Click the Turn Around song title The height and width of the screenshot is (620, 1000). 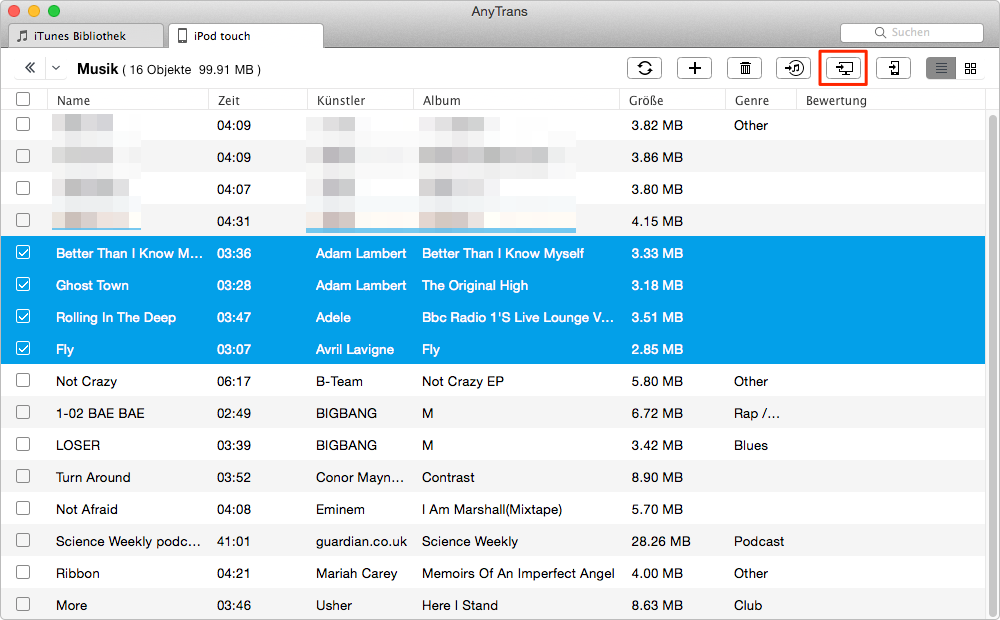click(x=93, y=477)
